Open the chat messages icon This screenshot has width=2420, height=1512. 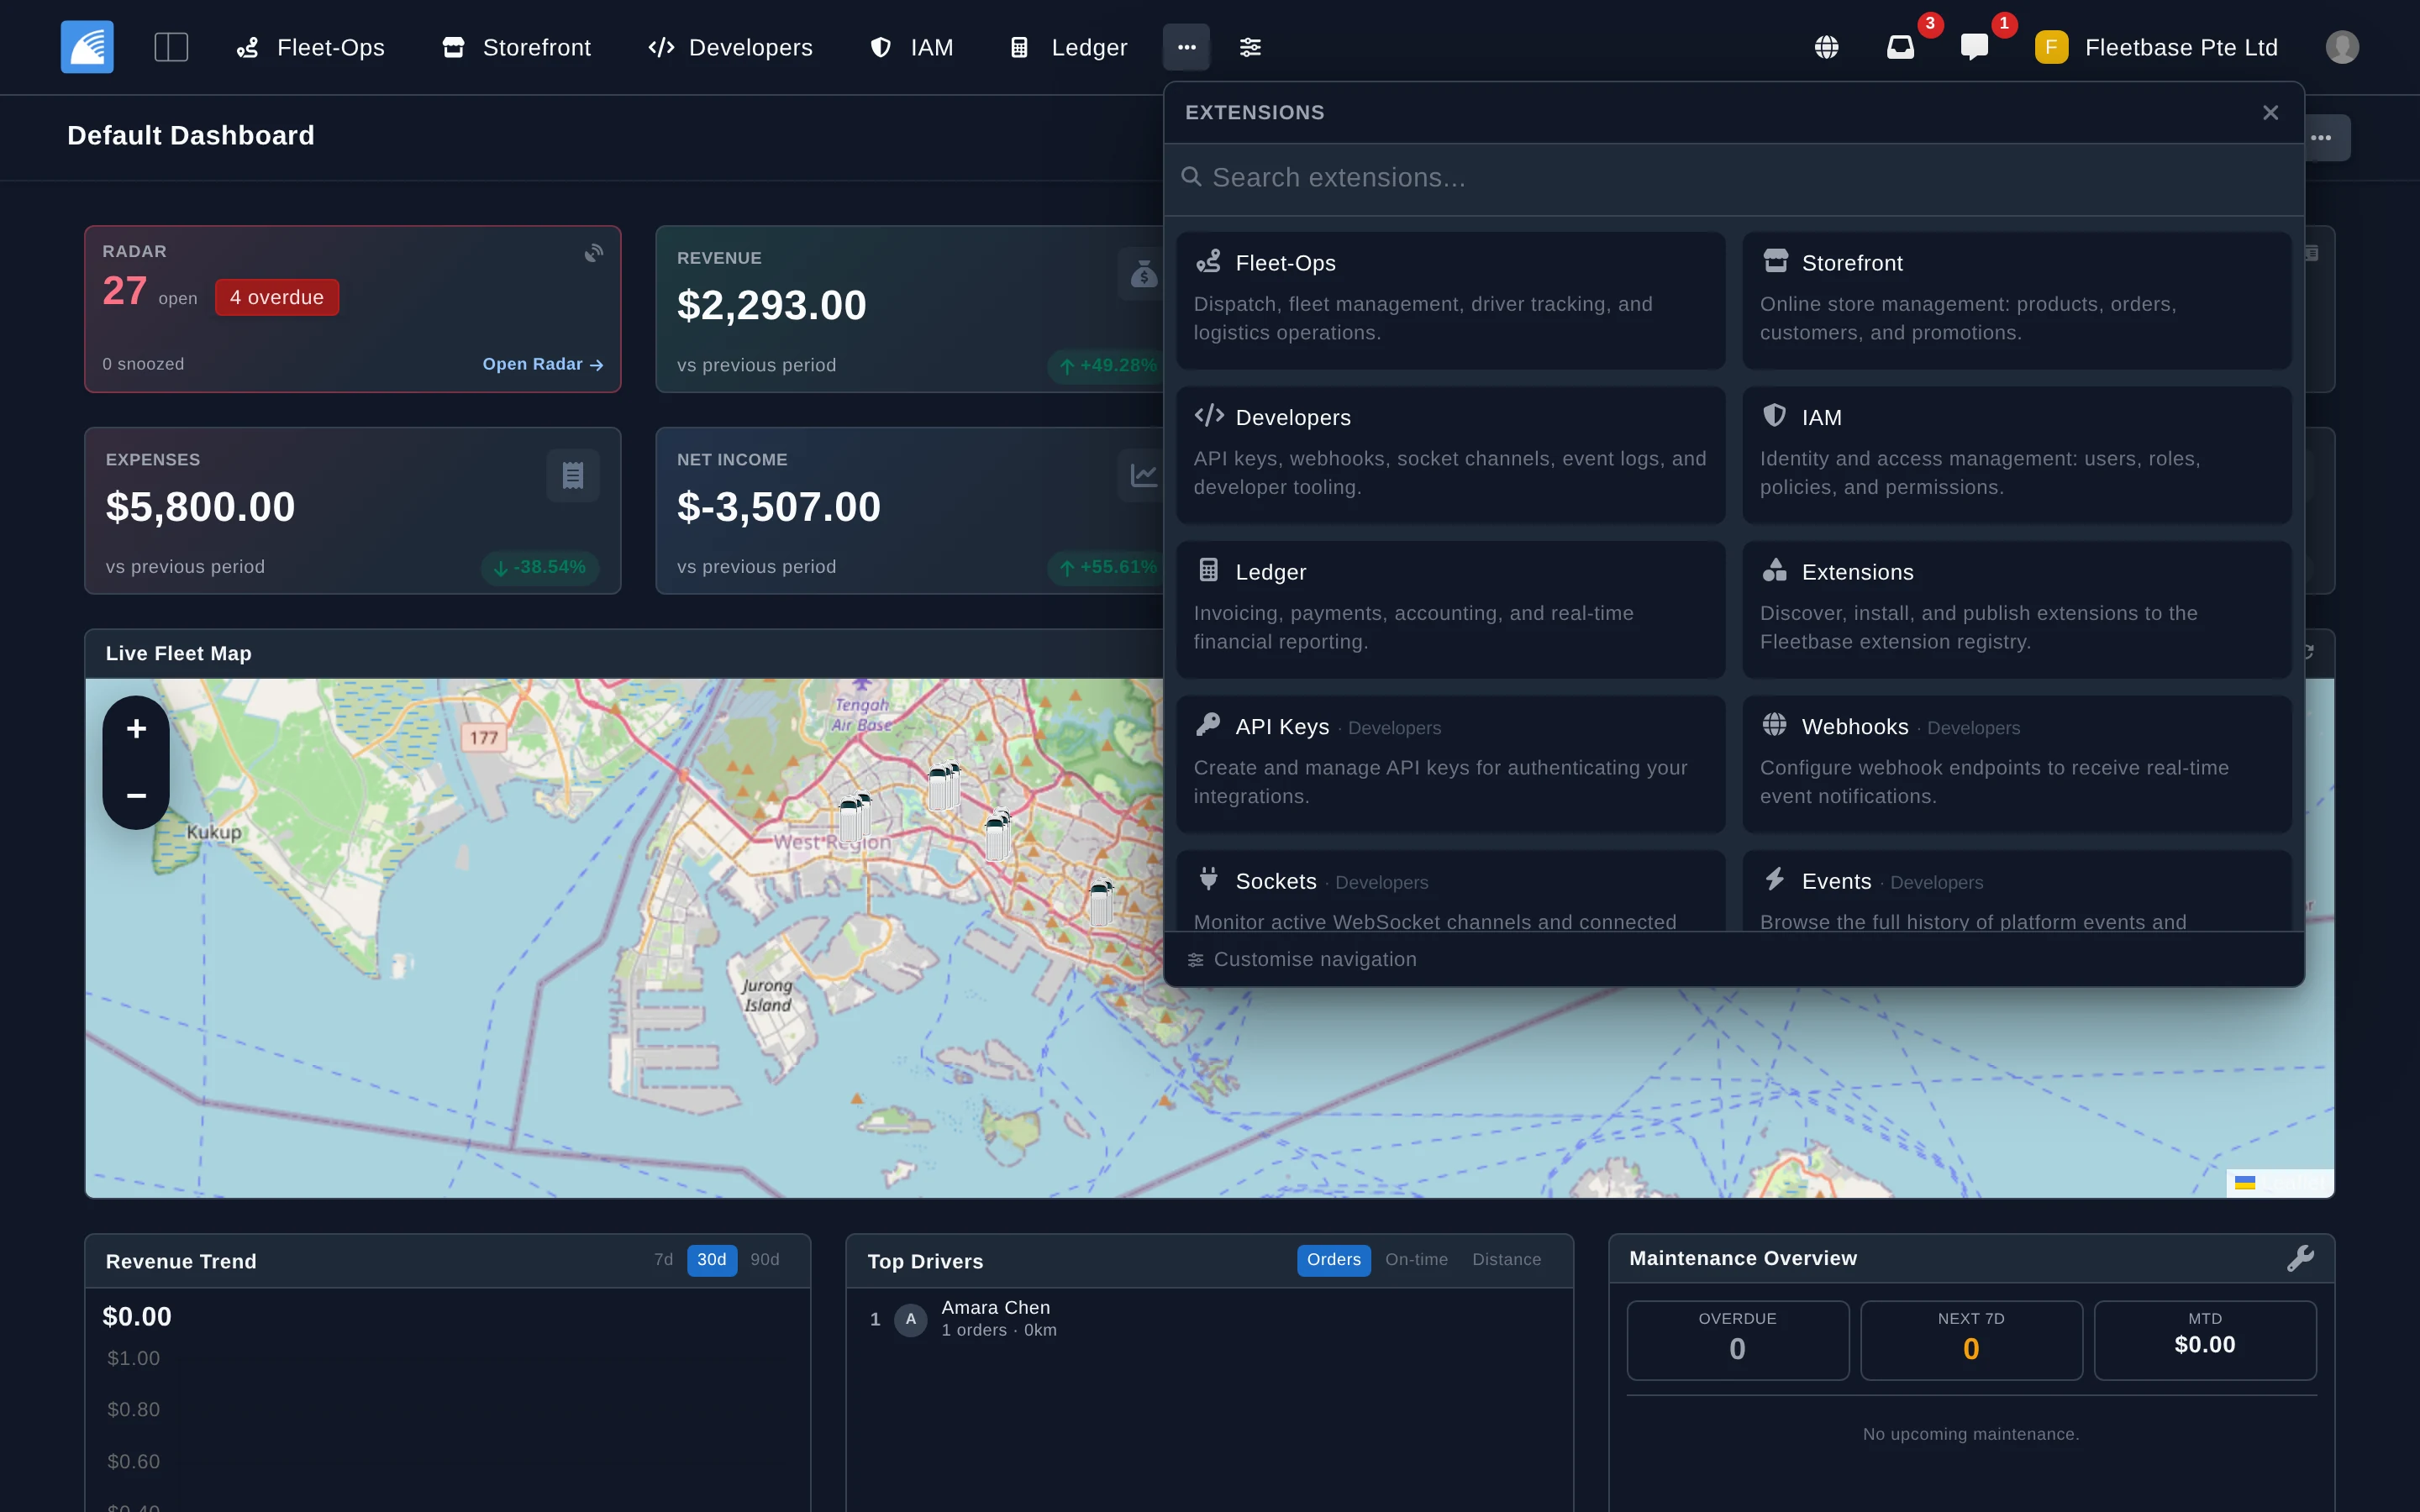[x=1974, y=47]
